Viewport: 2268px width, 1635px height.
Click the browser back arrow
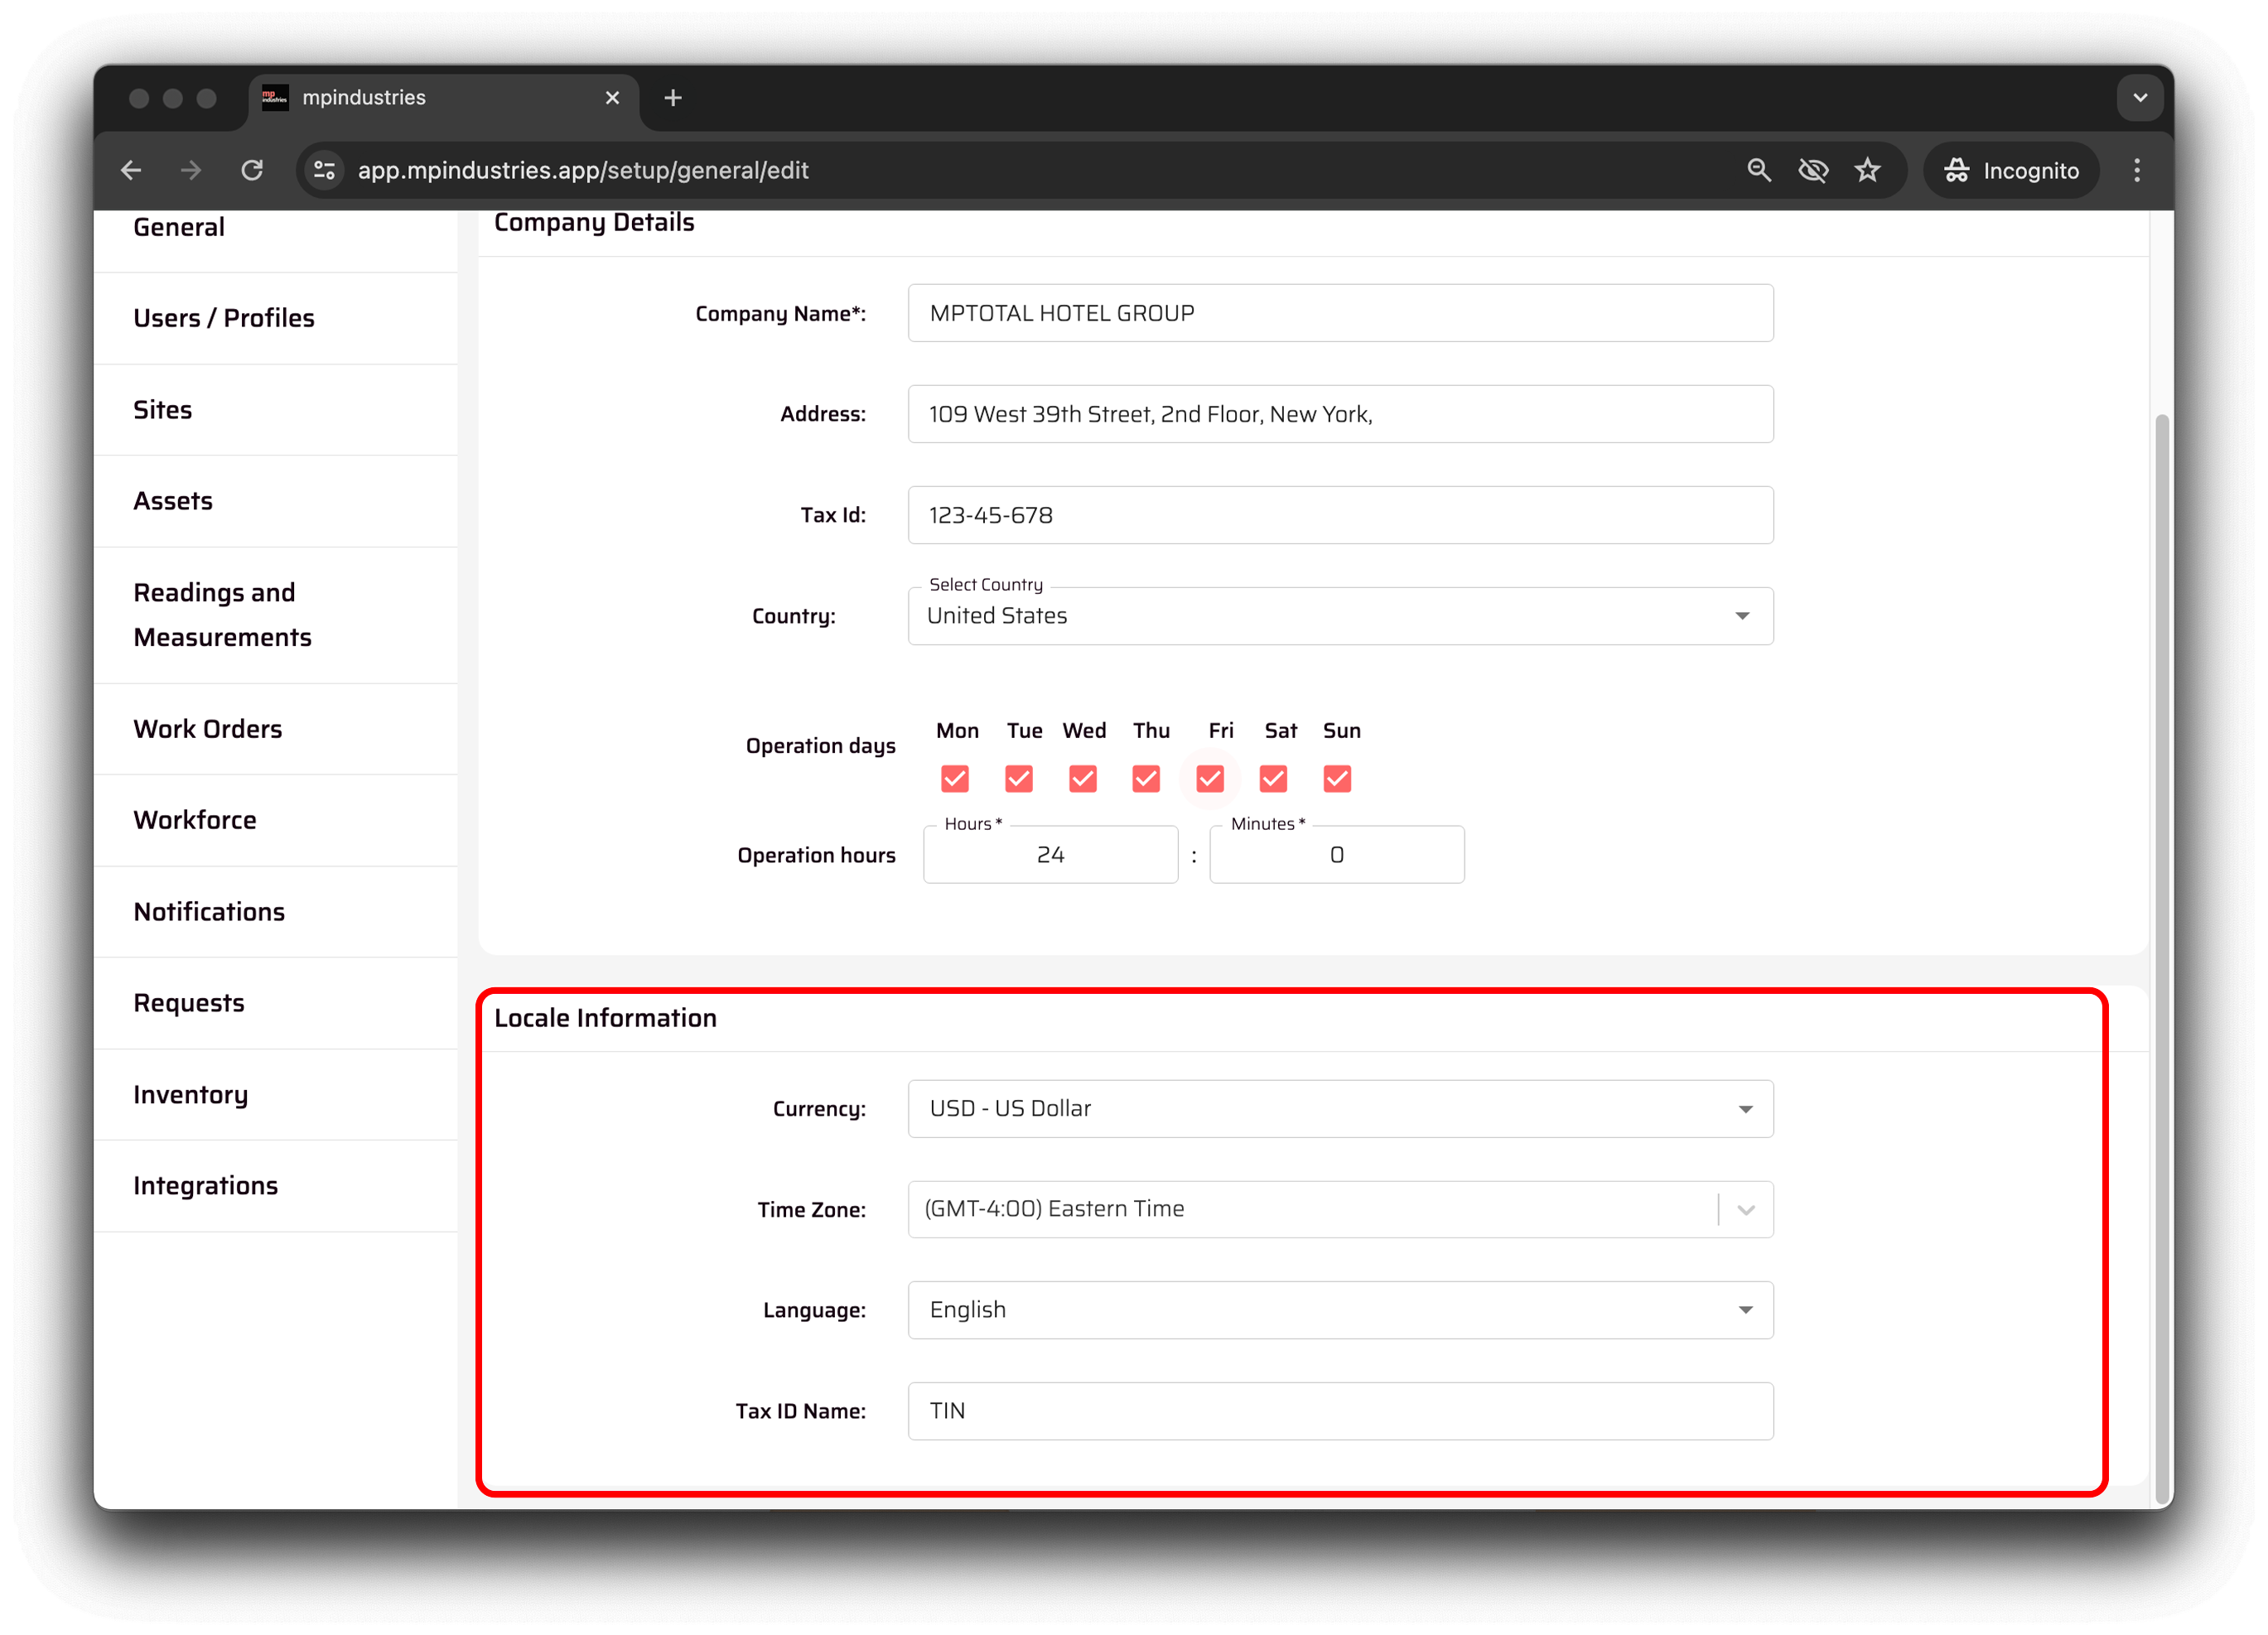[131, 171]
